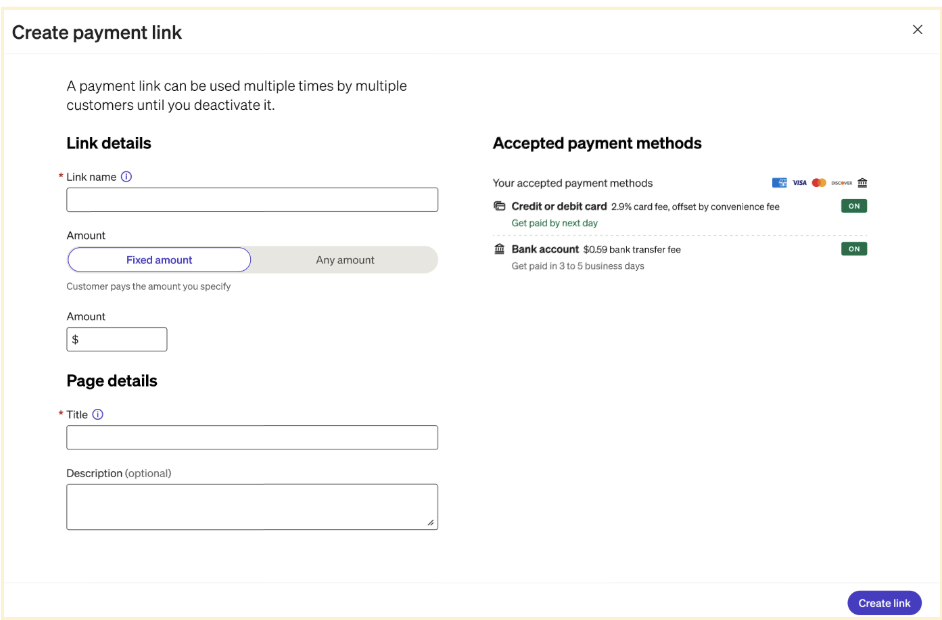Click the Create link button
The image size is (942, 620).
click(x=884, y=603)
